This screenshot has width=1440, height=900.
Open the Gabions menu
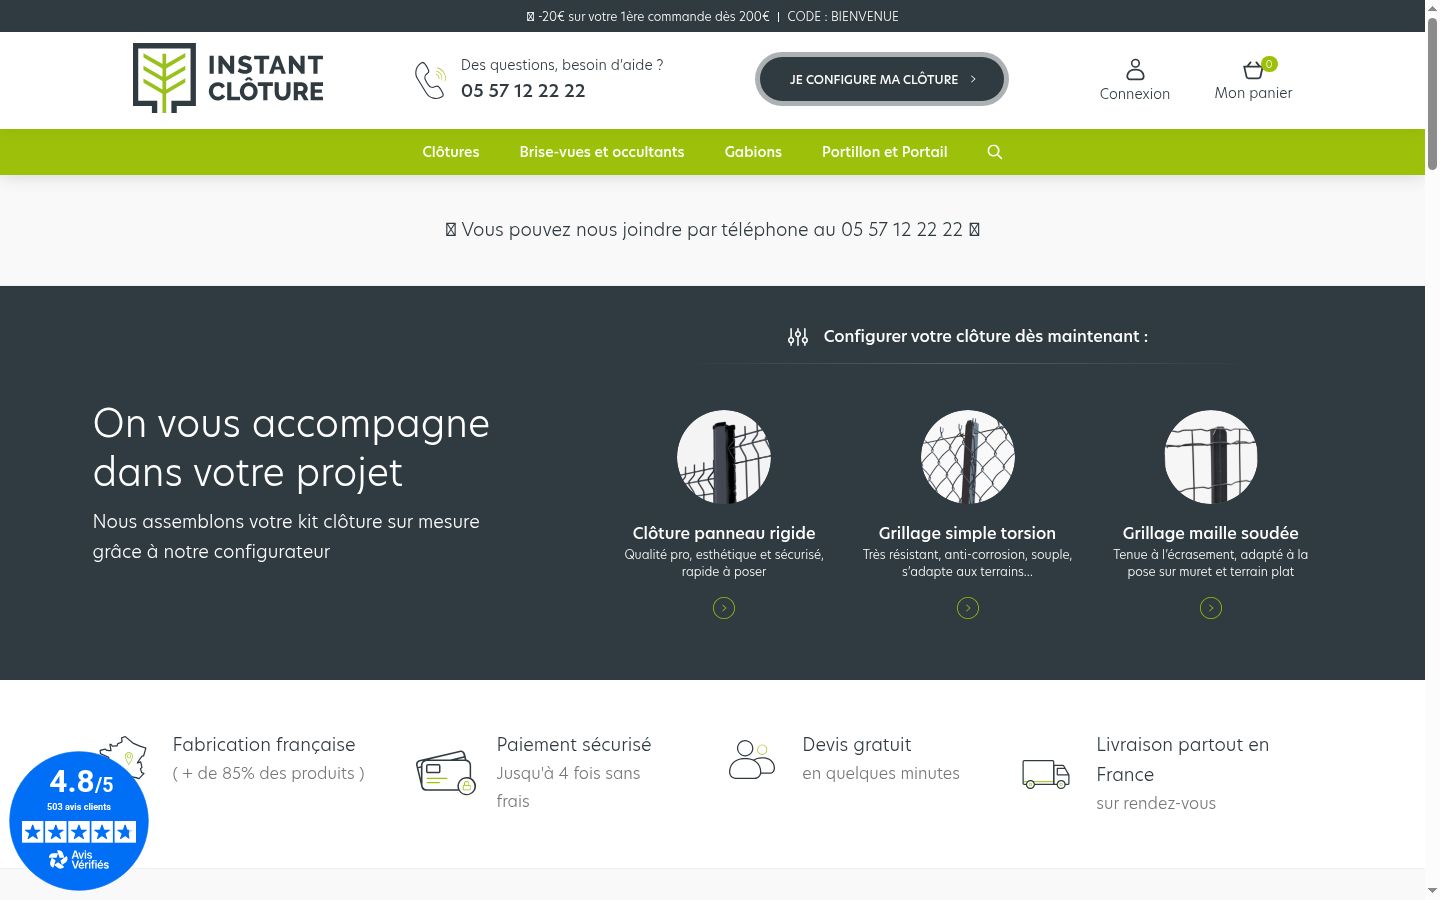click(753, 152)
